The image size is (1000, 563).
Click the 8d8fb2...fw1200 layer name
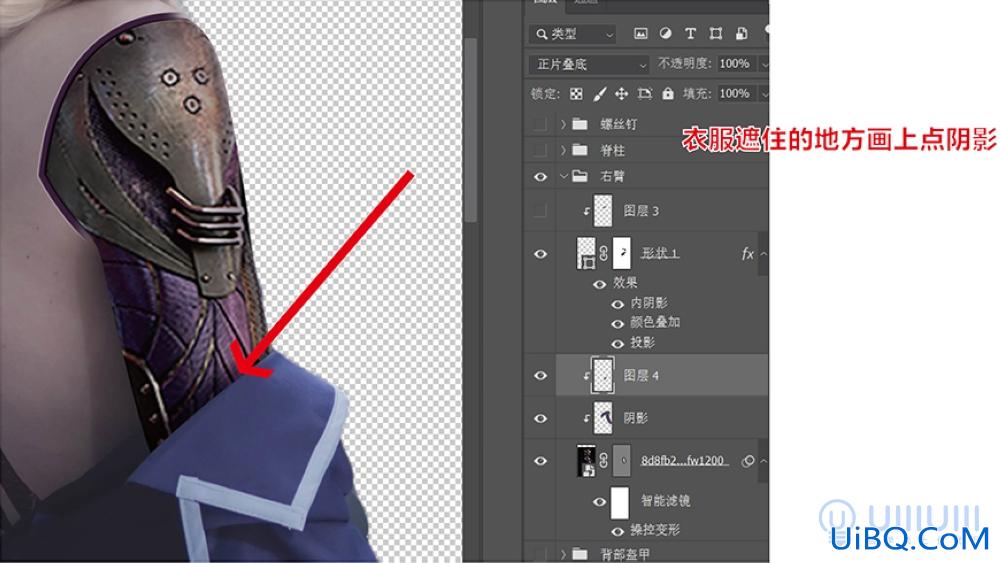pyautogui.click(x=683, y=460)
